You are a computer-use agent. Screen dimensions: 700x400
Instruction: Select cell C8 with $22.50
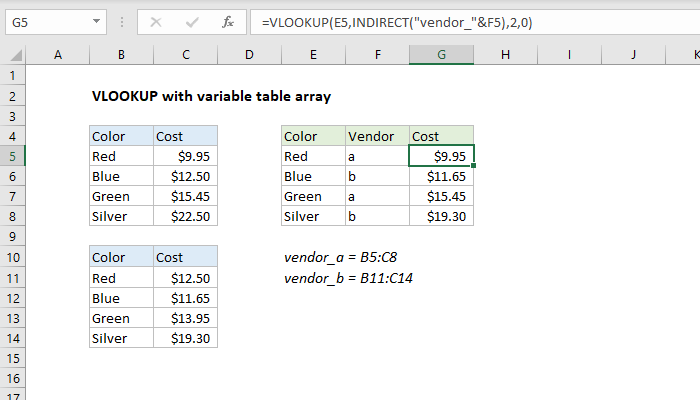pos(186,217)
